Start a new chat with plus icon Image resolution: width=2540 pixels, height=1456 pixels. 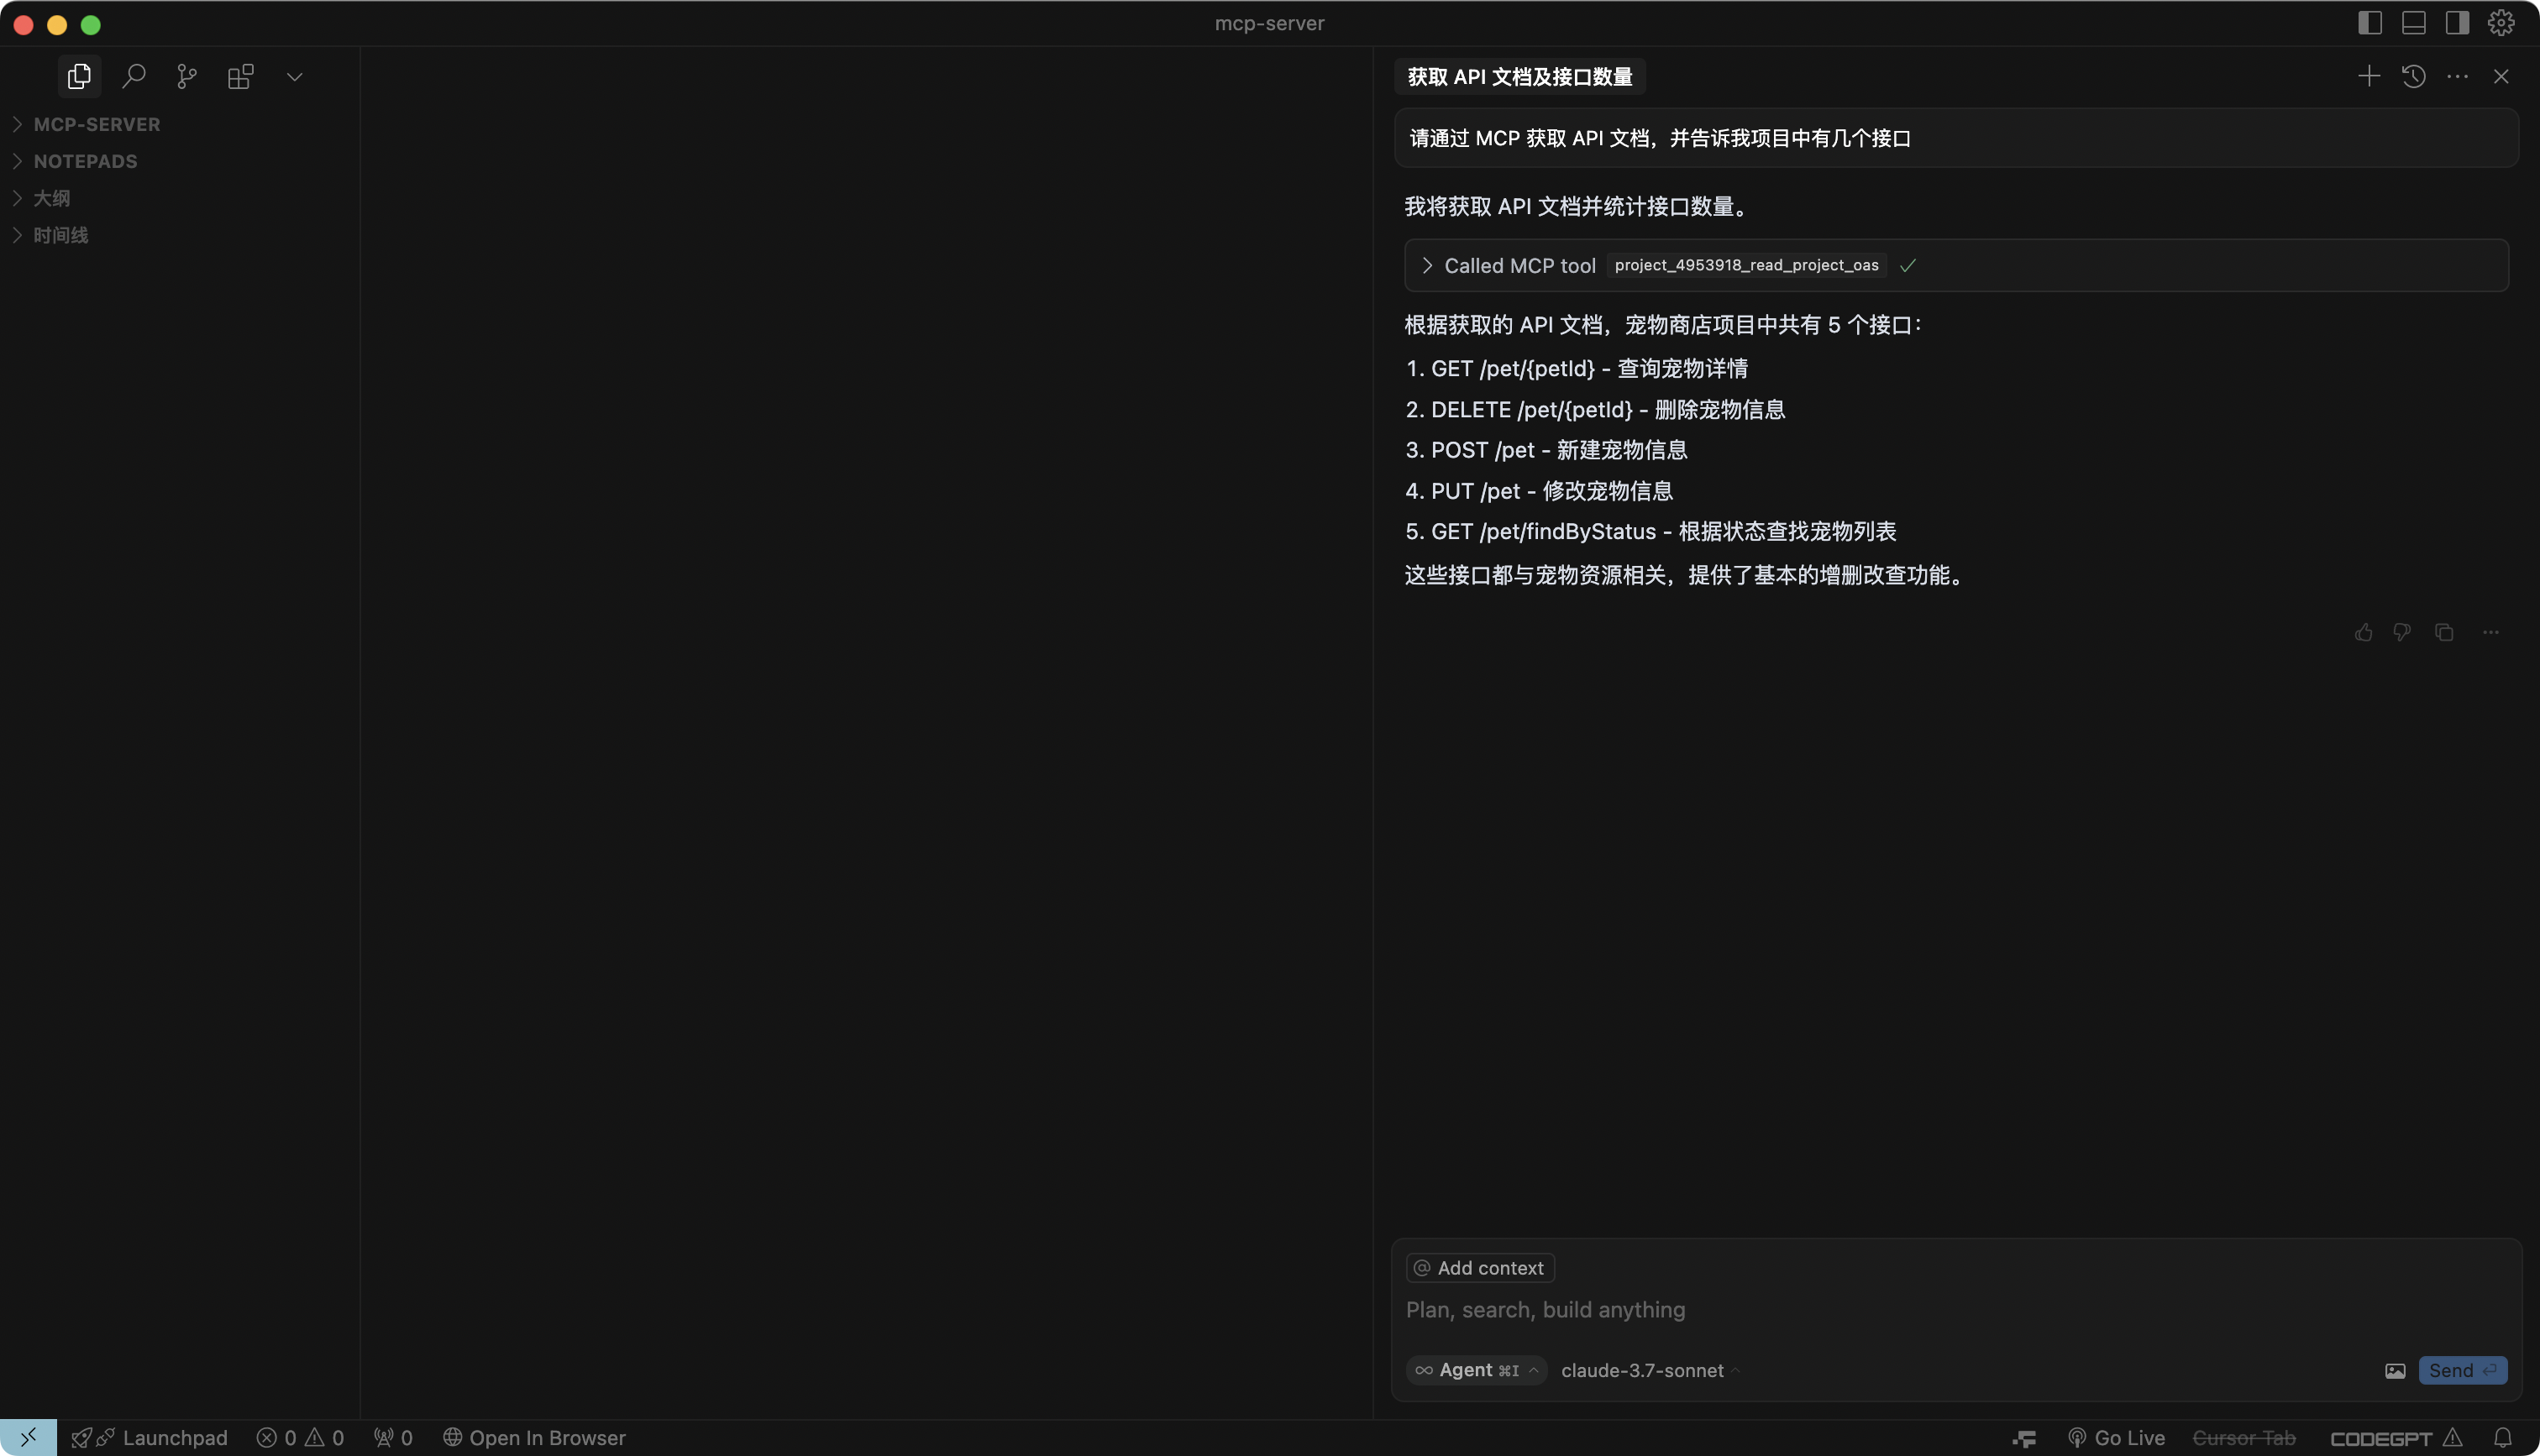point(2368,76)
